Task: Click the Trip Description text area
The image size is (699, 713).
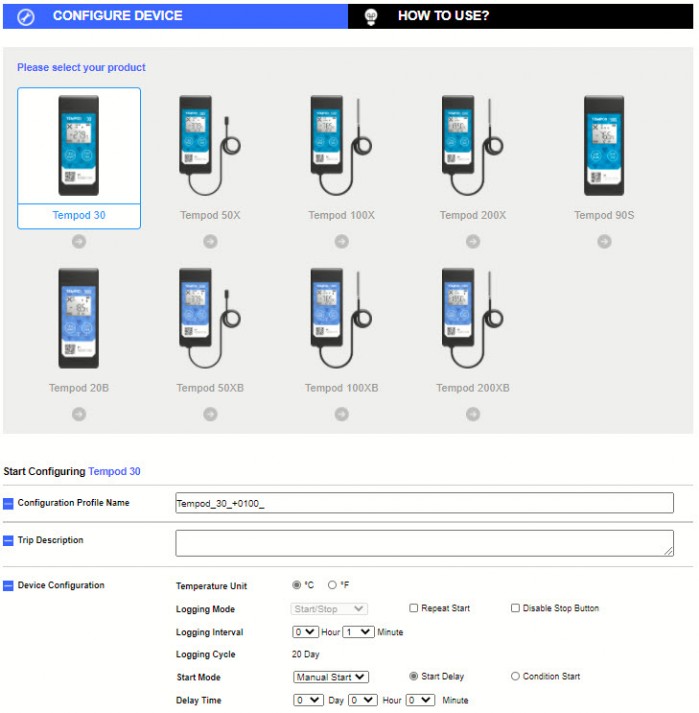Action: coord(424,543)
